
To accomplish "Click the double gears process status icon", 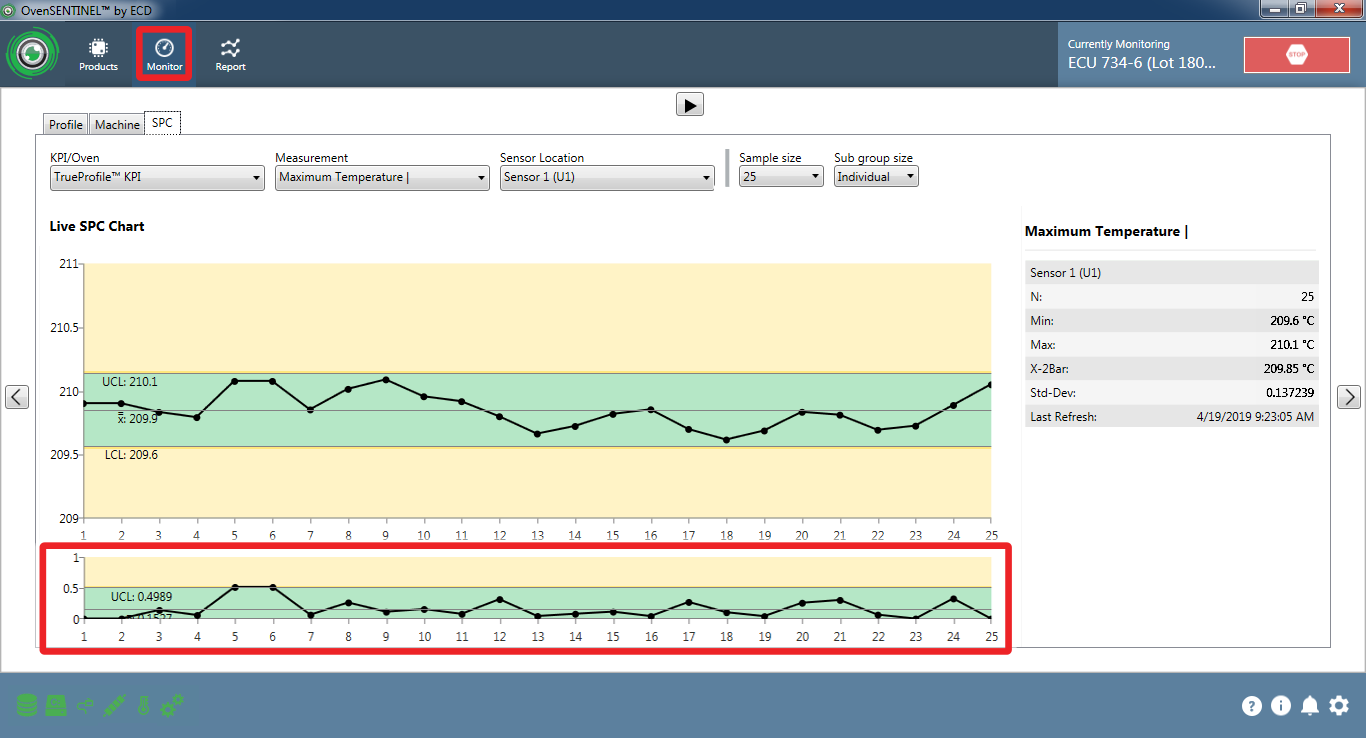I will pyautogui.click(x=172, y=706).
